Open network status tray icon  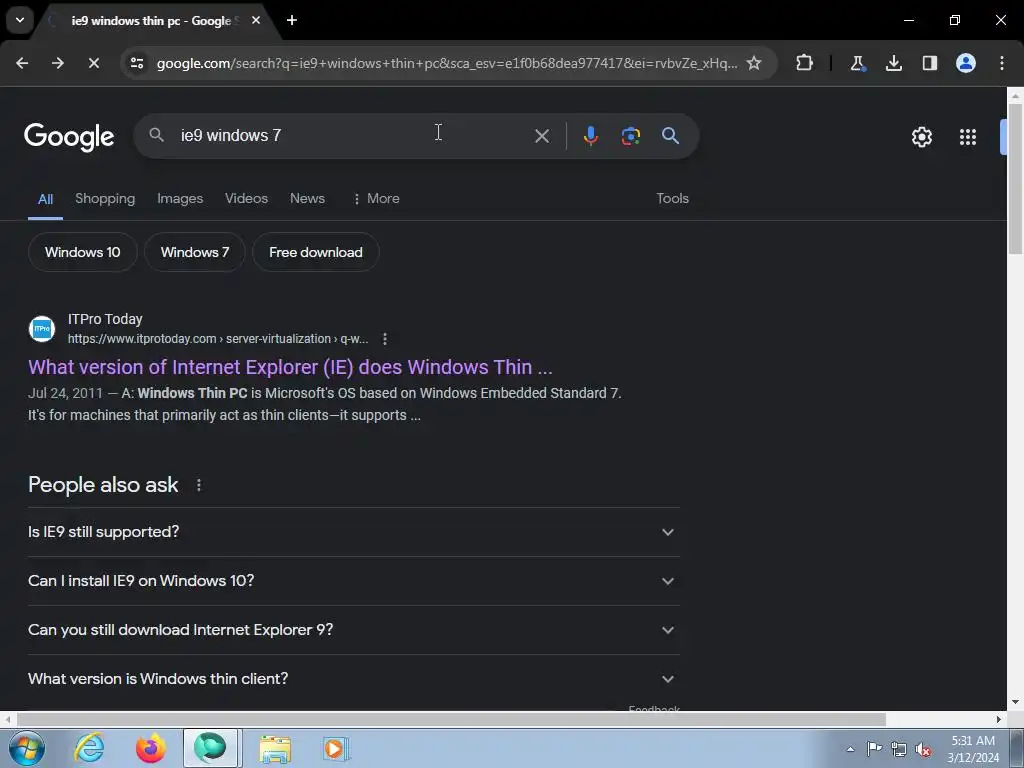(899, 749)
